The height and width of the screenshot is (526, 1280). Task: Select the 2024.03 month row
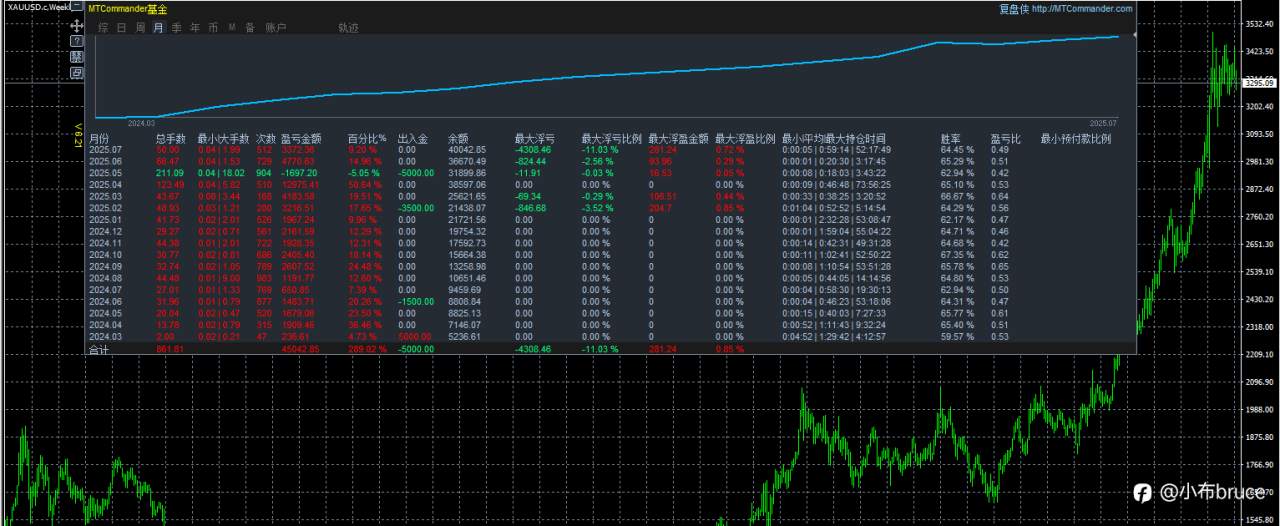point(612,337)
